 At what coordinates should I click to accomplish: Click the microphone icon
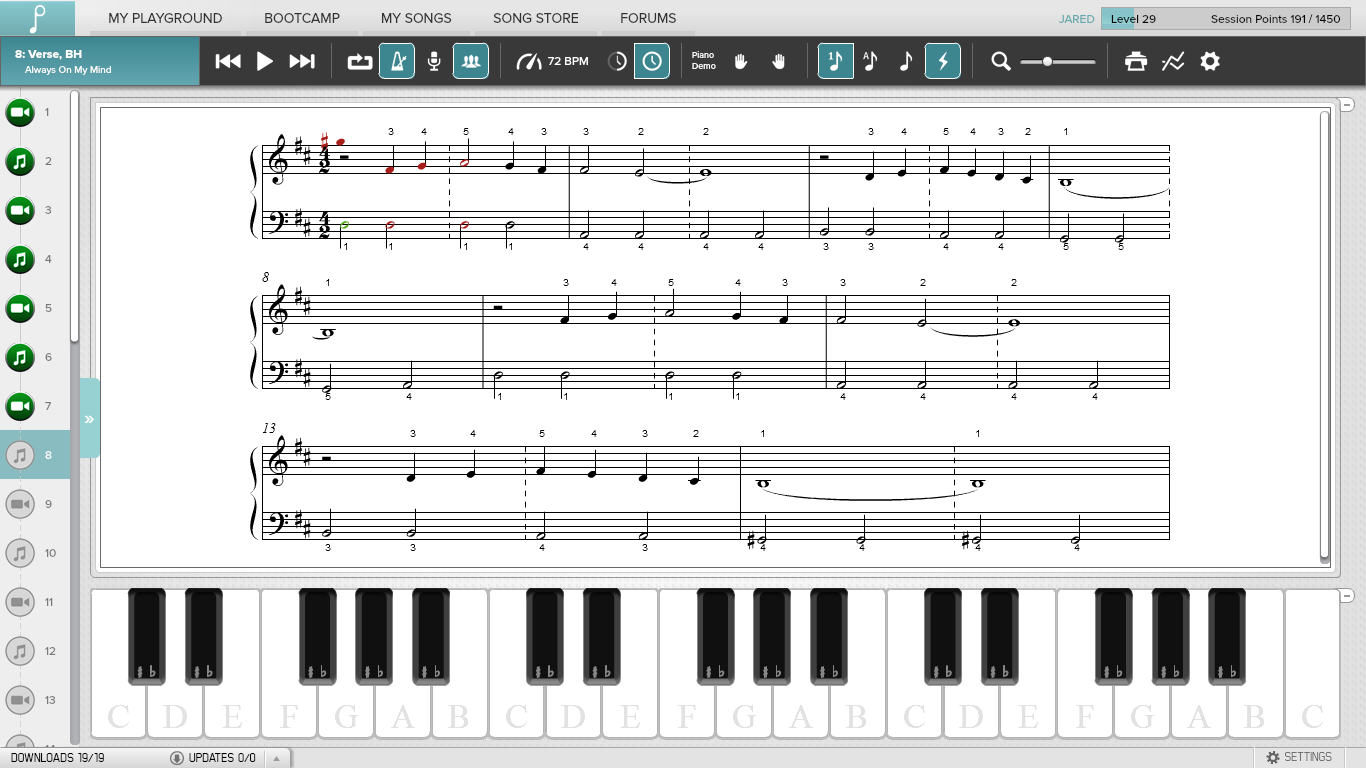point(434,61)
